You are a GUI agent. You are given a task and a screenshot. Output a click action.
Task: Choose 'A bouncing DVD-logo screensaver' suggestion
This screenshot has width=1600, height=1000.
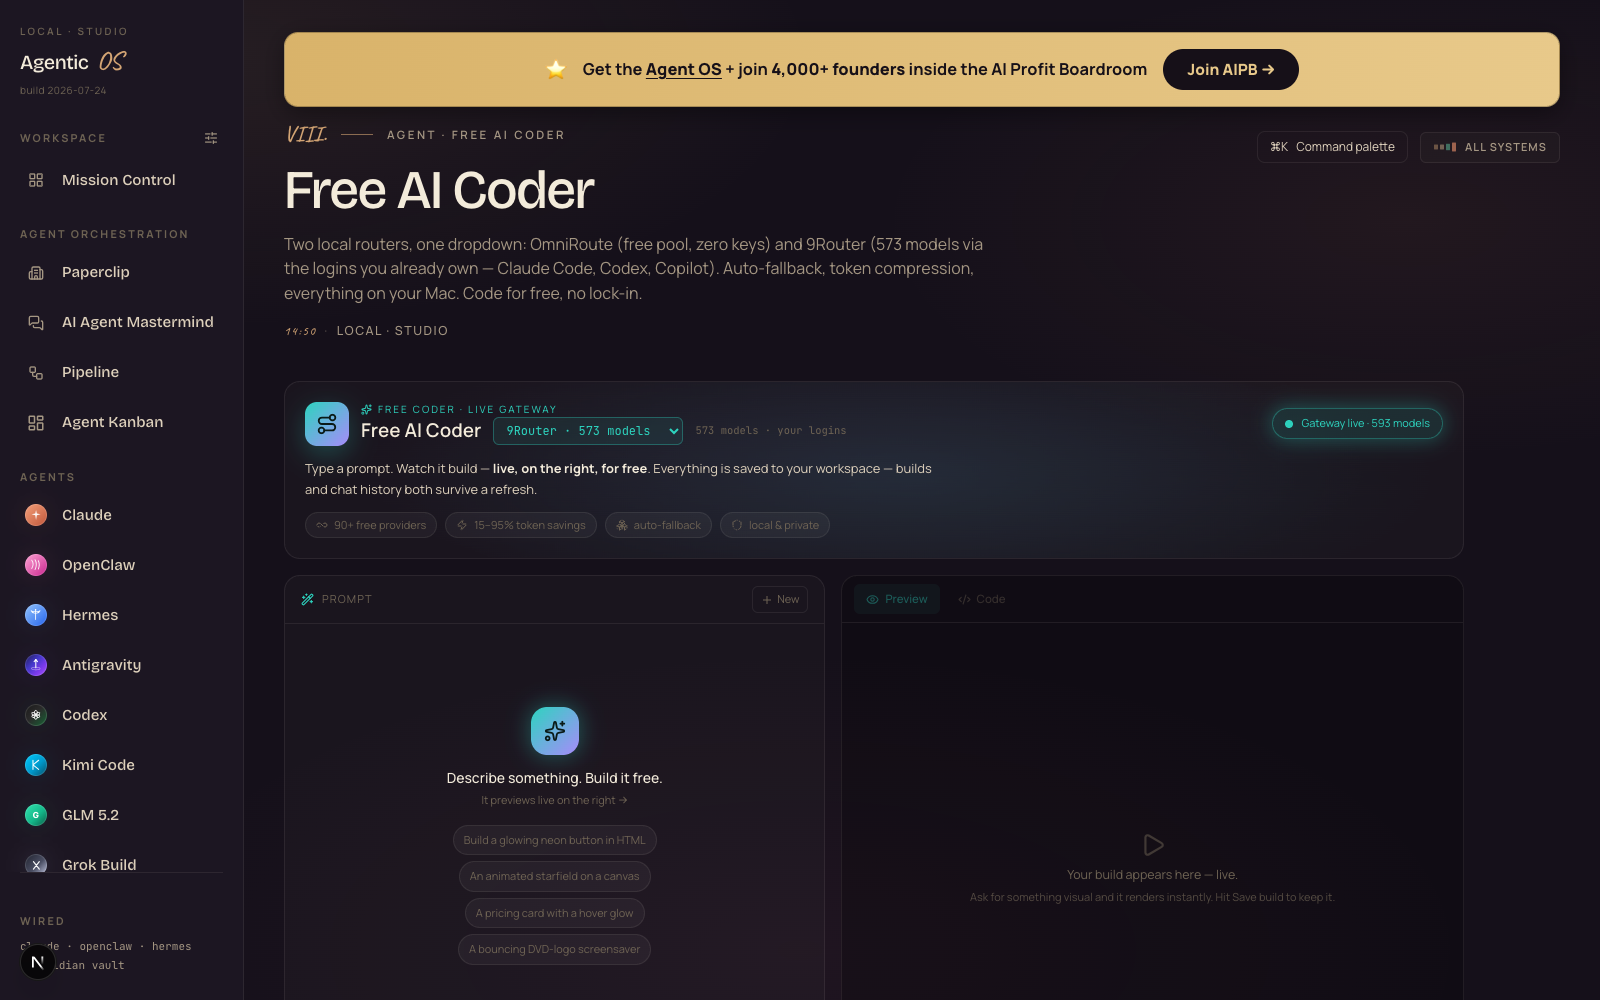tap(554, 949)
